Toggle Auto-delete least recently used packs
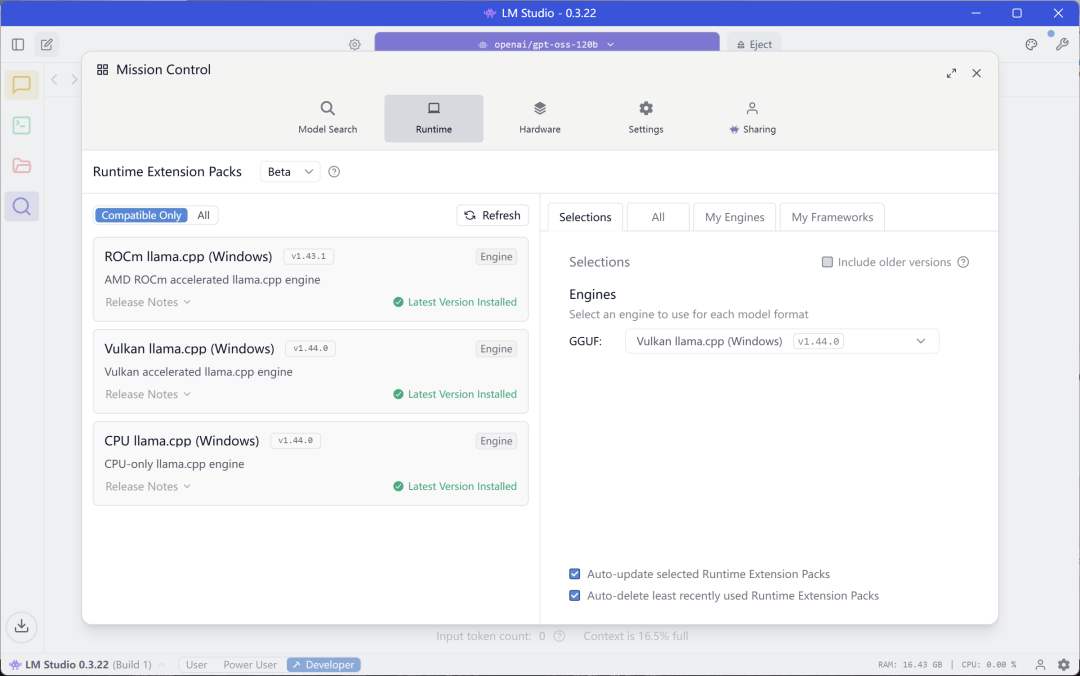 coord(575,596)
